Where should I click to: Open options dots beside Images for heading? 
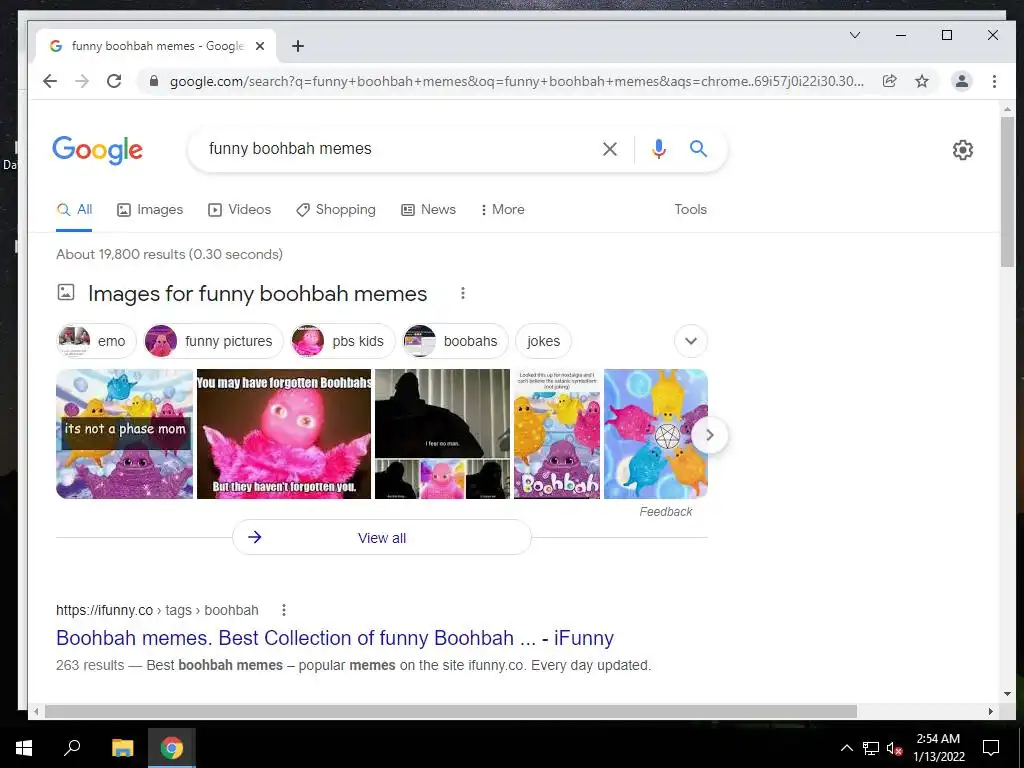coord(462,293)
